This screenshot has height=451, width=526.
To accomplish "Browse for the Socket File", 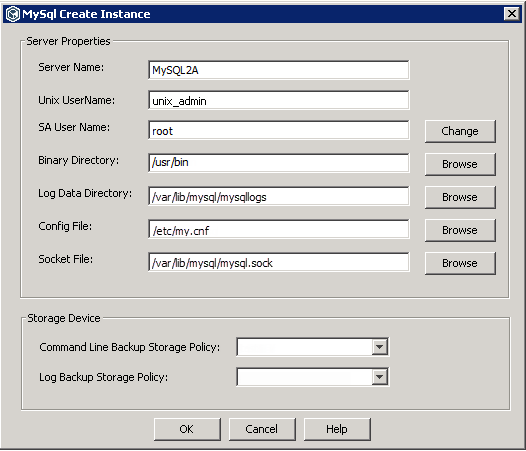I will click(460, 263).
